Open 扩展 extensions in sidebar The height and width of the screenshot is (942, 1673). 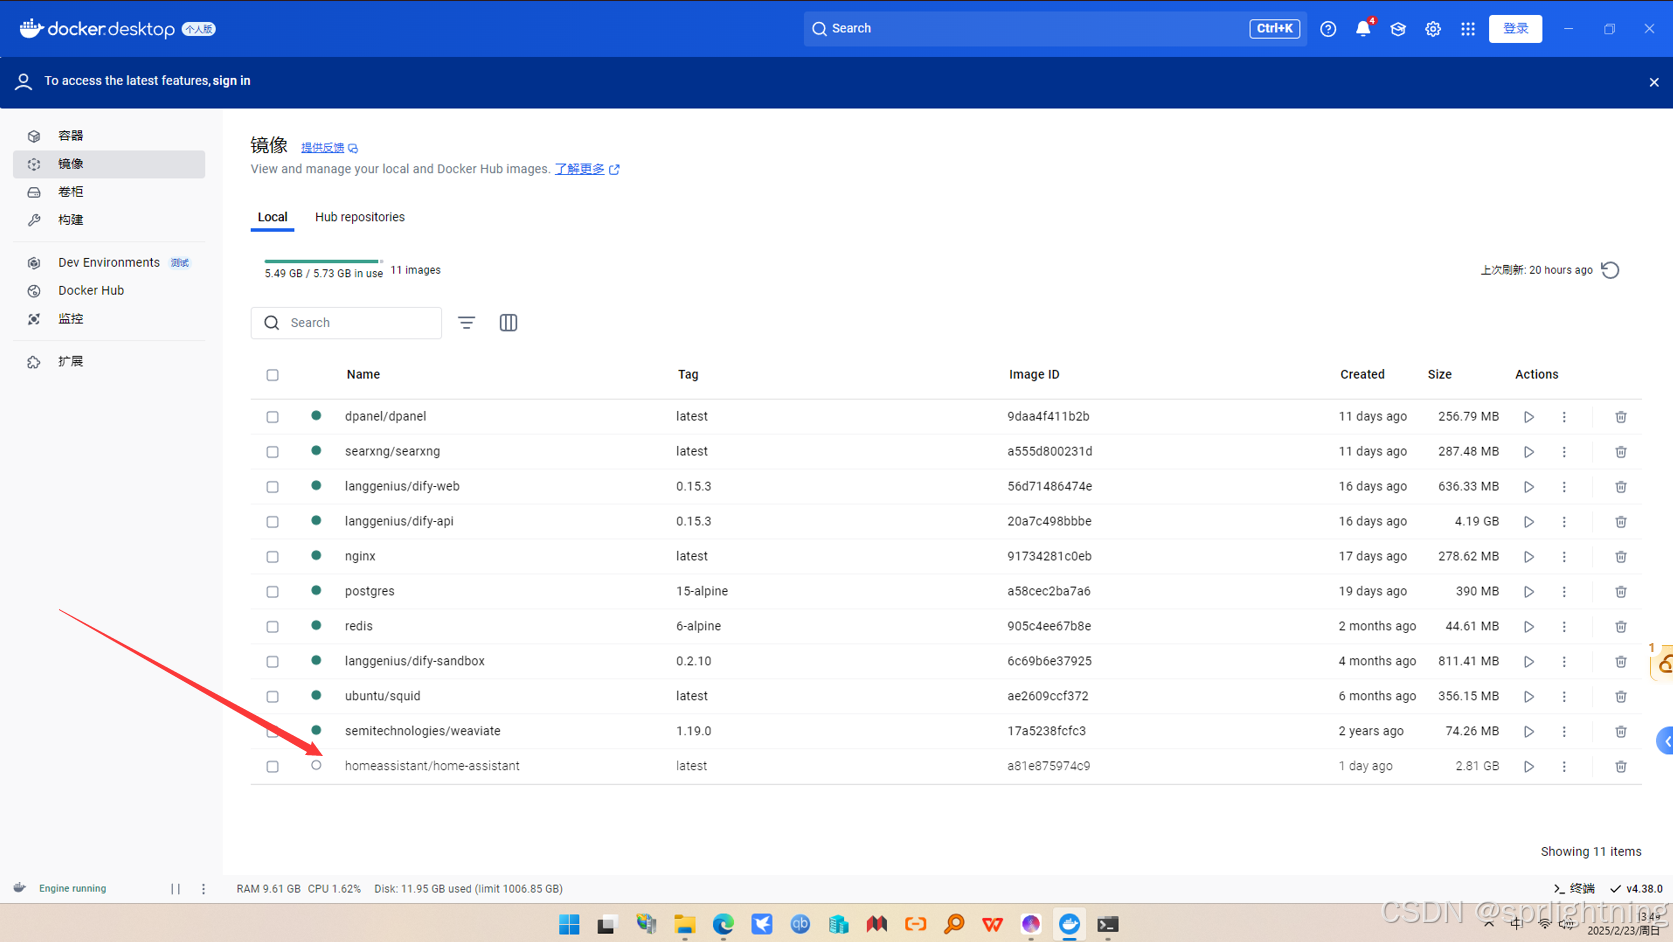tap(109, 362)
